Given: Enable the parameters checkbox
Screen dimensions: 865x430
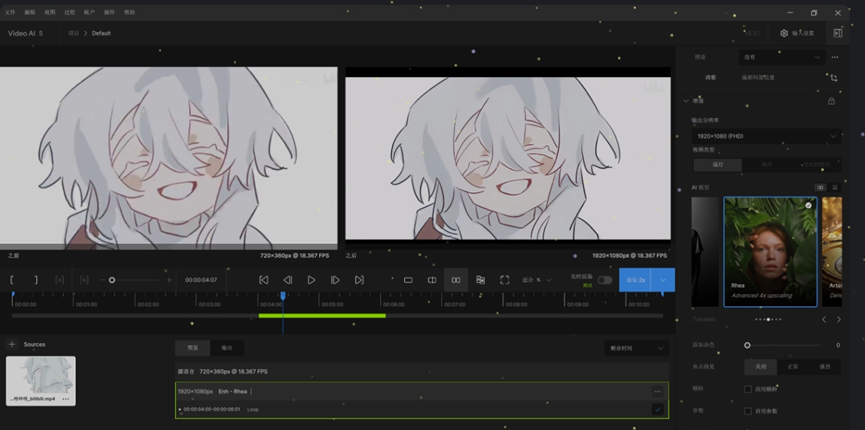Looking at the screenshot, I should click(x=748, y=411).
